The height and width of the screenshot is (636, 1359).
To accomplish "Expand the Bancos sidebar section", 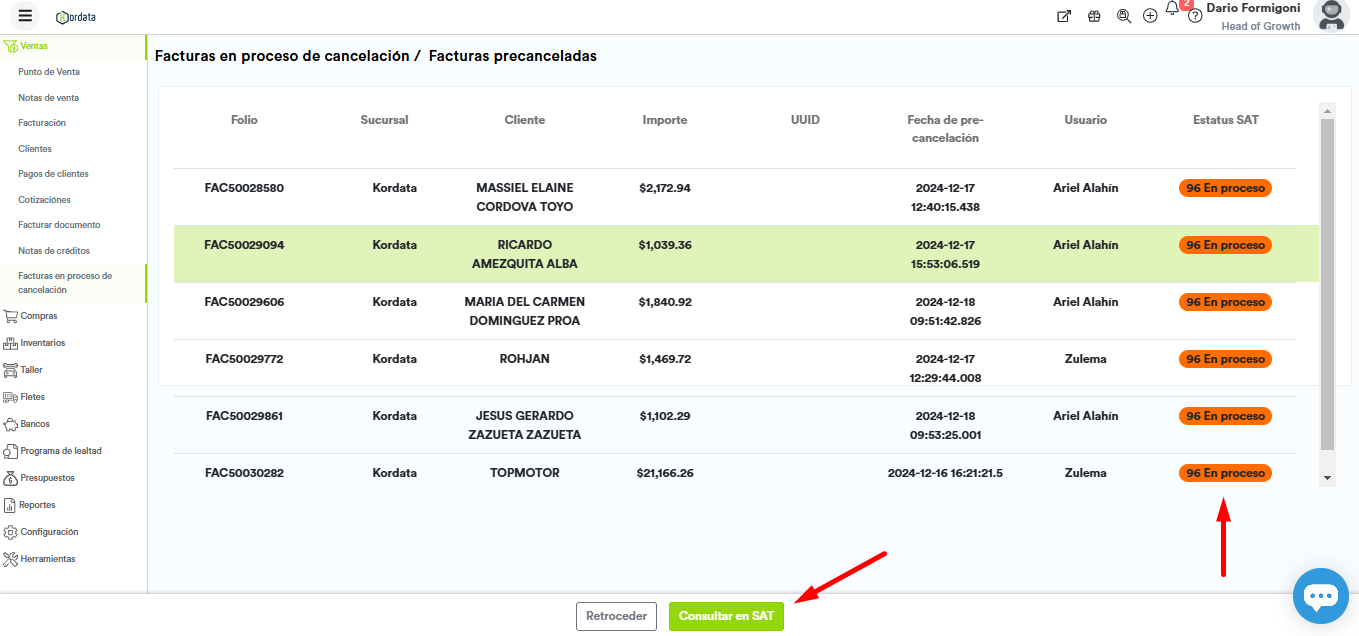I will tap(35, 424).
